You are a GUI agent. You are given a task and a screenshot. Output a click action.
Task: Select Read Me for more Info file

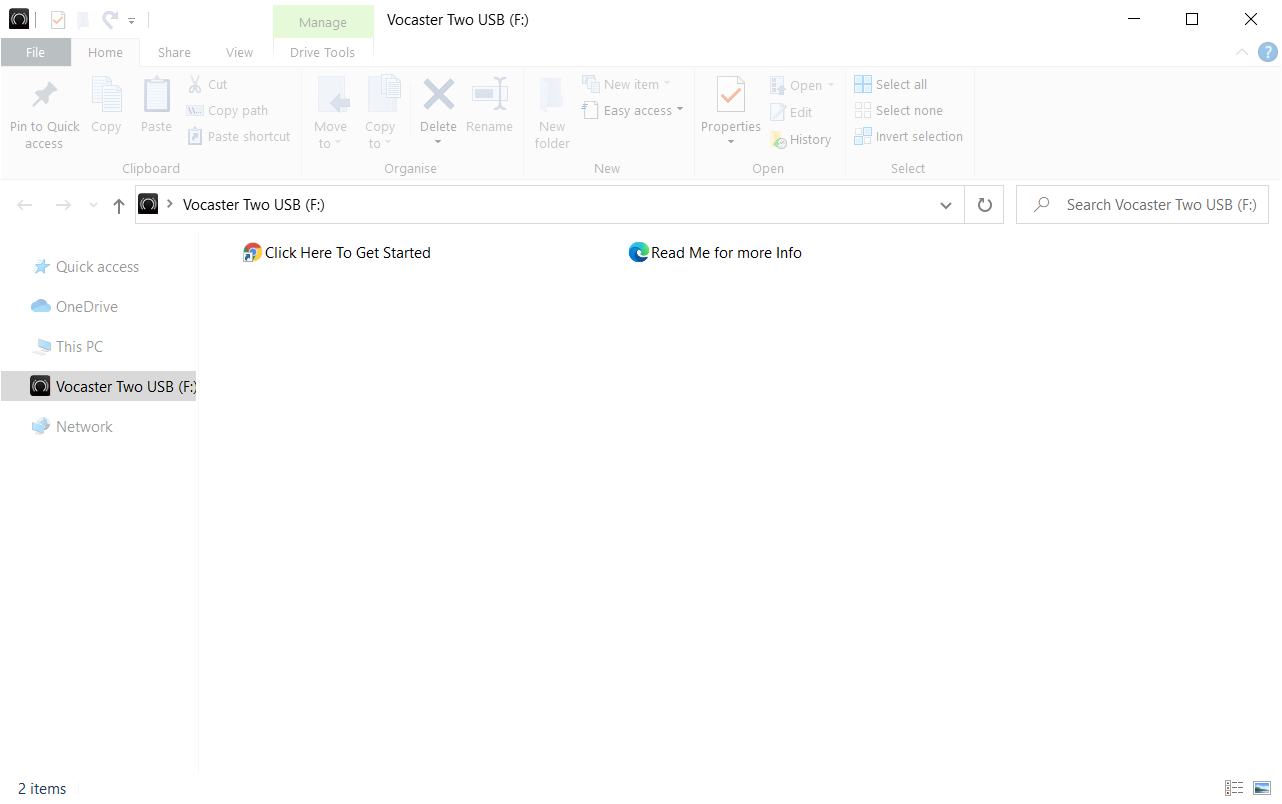tap(715, 253)
